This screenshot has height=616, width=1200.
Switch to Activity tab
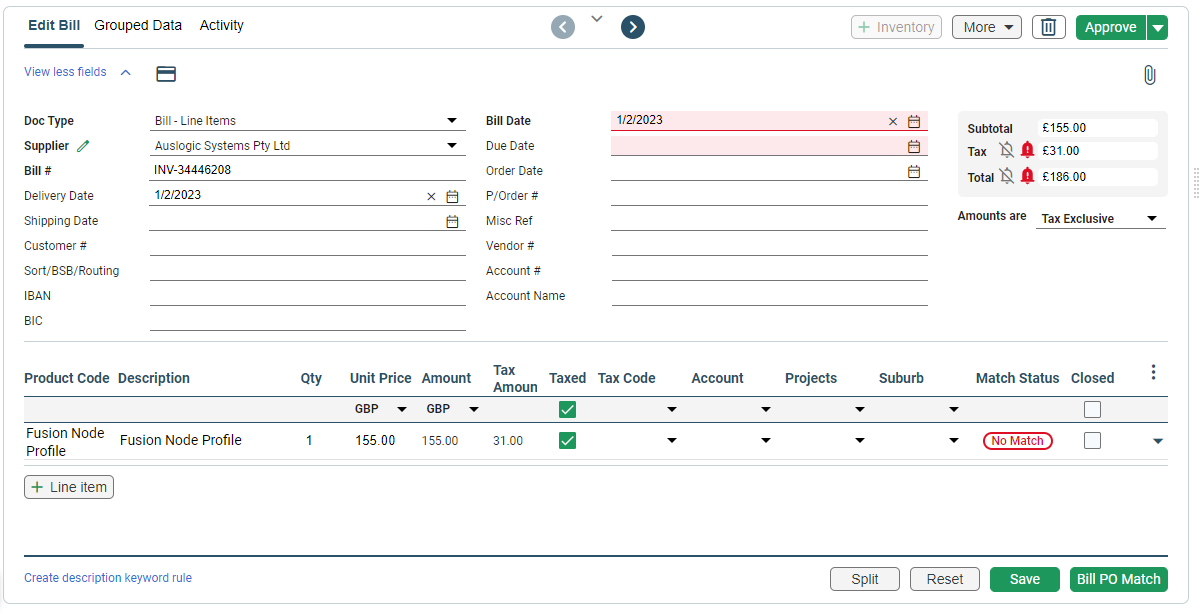[222, 25]
